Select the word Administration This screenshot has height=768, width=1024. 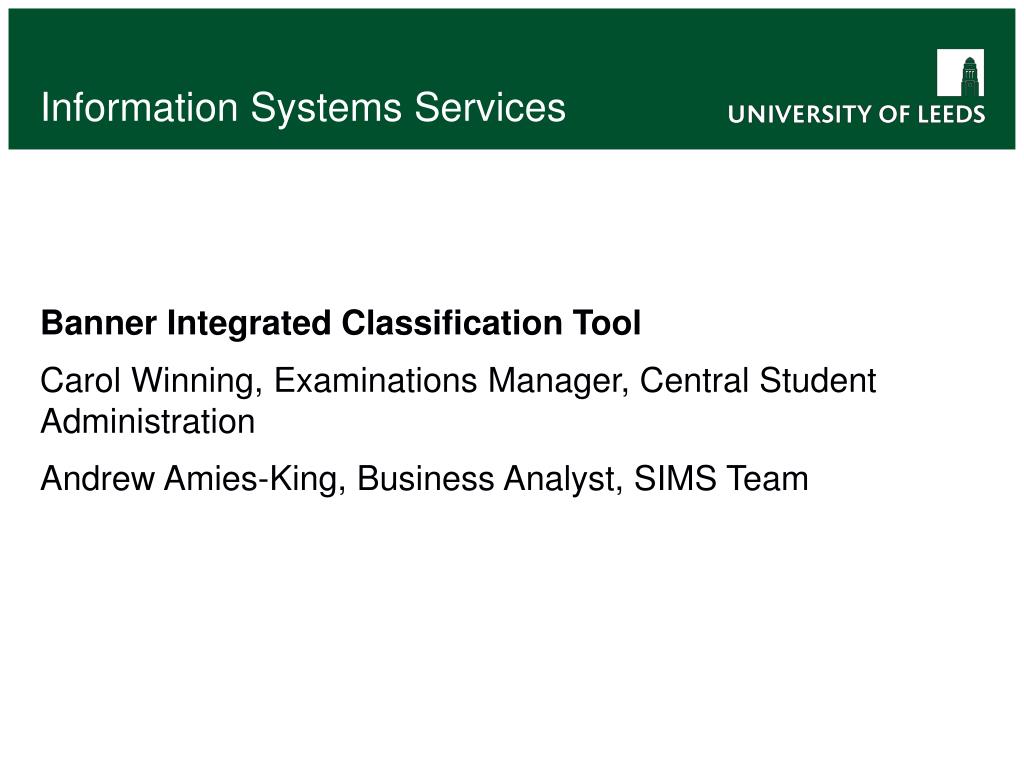click(x=148, y=421)
